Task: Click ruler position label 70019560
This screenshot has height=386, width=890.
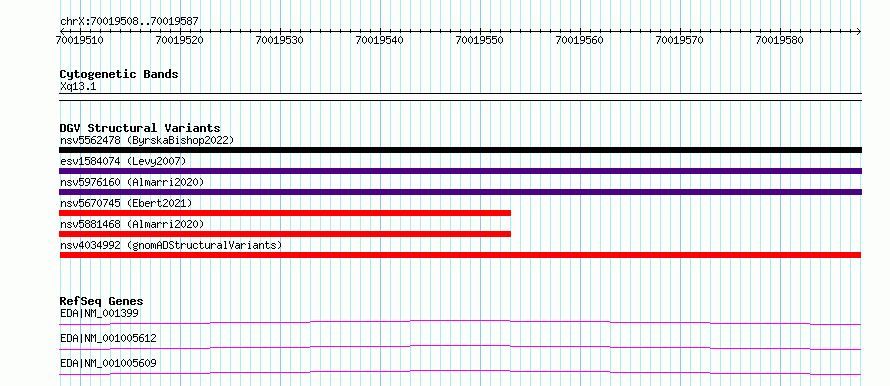Action: click(580, 41)
